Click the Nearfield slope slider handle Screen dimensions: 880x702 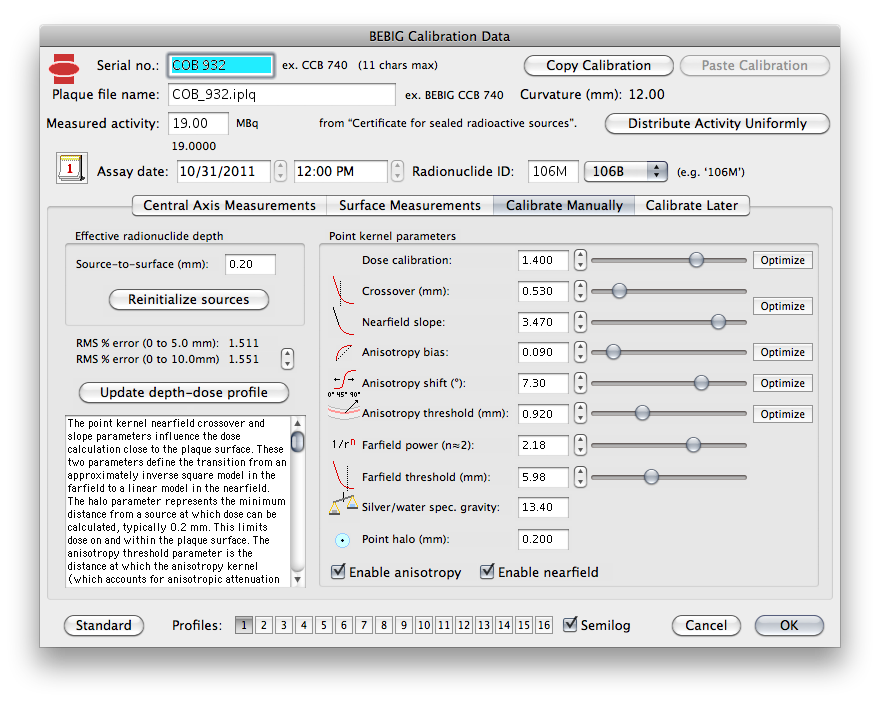[x=718, y=322]
